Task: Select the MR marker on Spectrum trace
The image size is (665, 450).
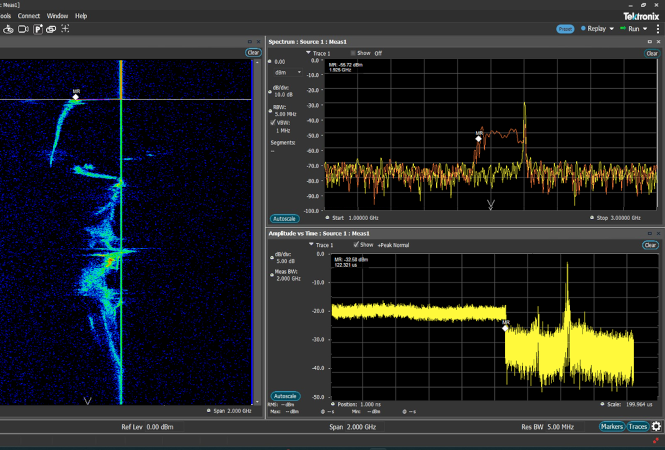Action: 478,138
